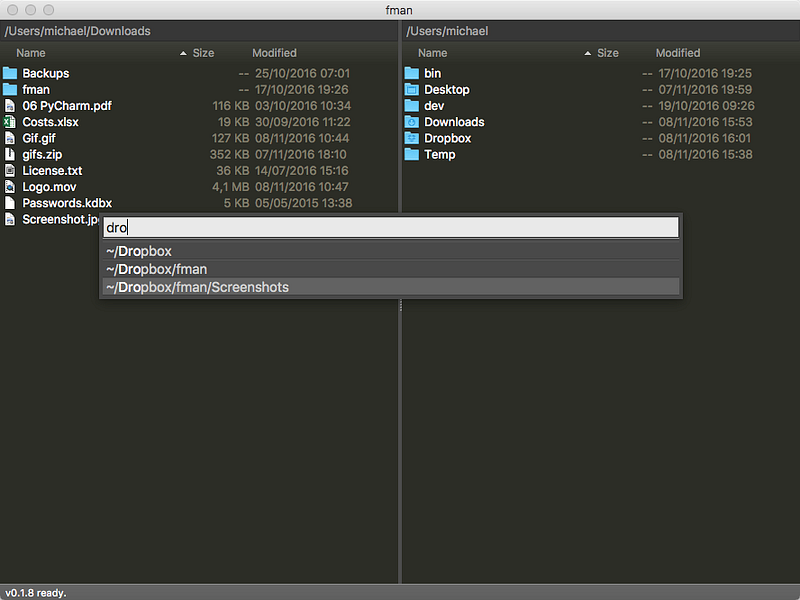Image resolution: width=800 pixels, height=600 pixels.
Task: Click the gifs.zip archive icon
Action: pyautogui.click(x=10, y=155)
